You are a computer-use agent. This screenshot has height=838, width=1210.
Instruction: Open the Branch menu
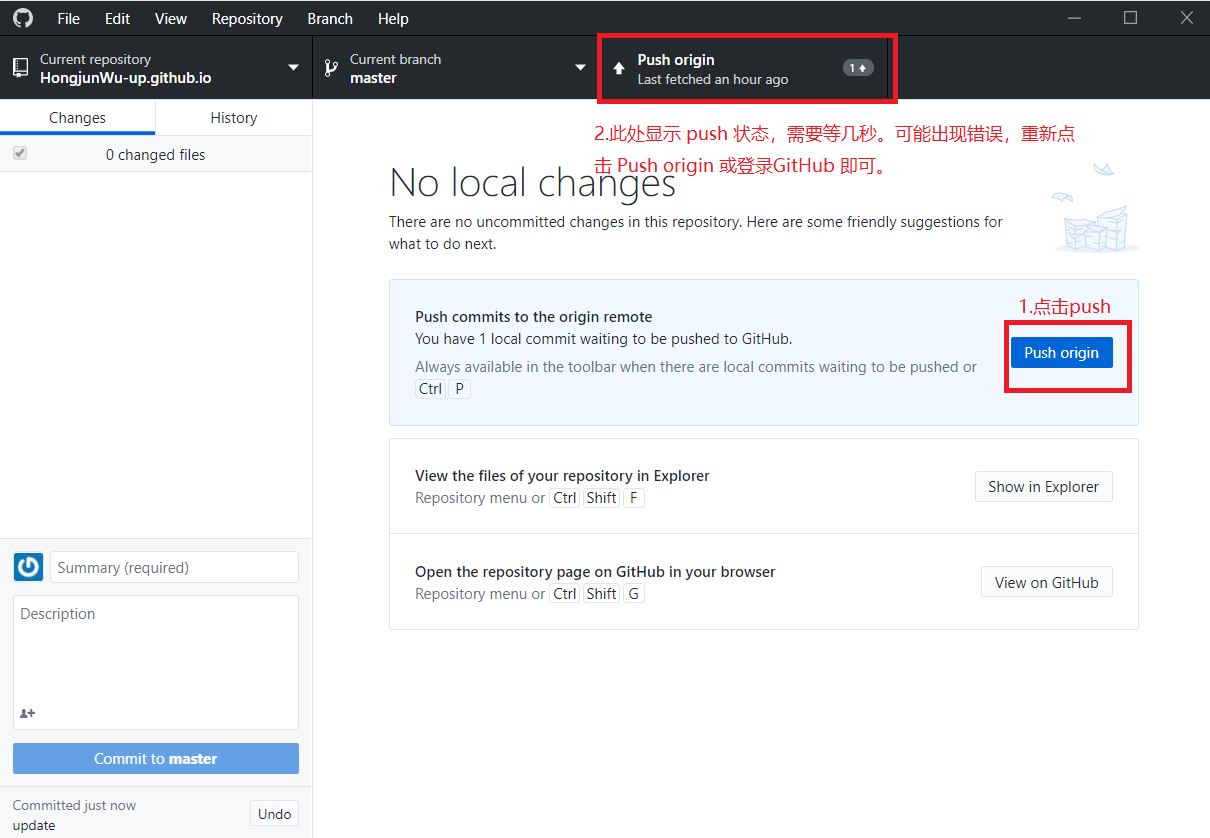[x=330, y=19]
